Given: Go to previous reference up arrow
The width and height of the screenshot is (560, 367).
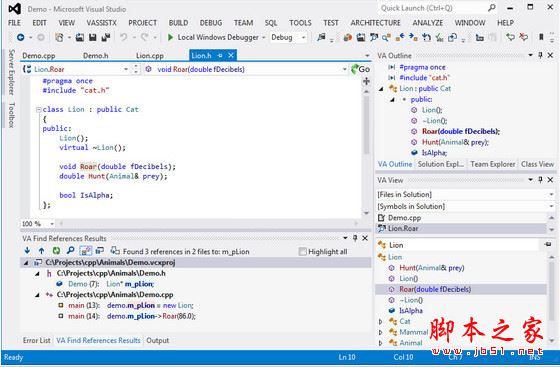Looking at the screenshot, I should (x=41, y=251).
